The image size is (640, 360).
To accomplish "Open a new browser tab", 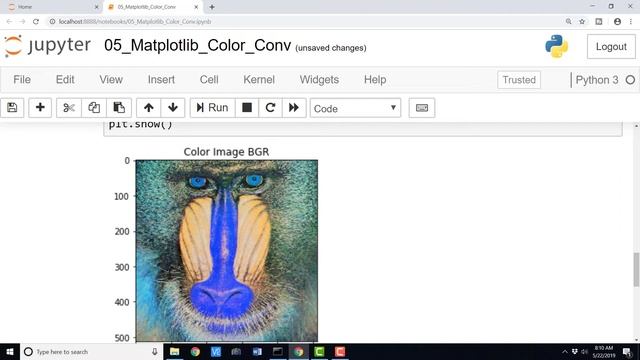I will [x=212, y=7].
